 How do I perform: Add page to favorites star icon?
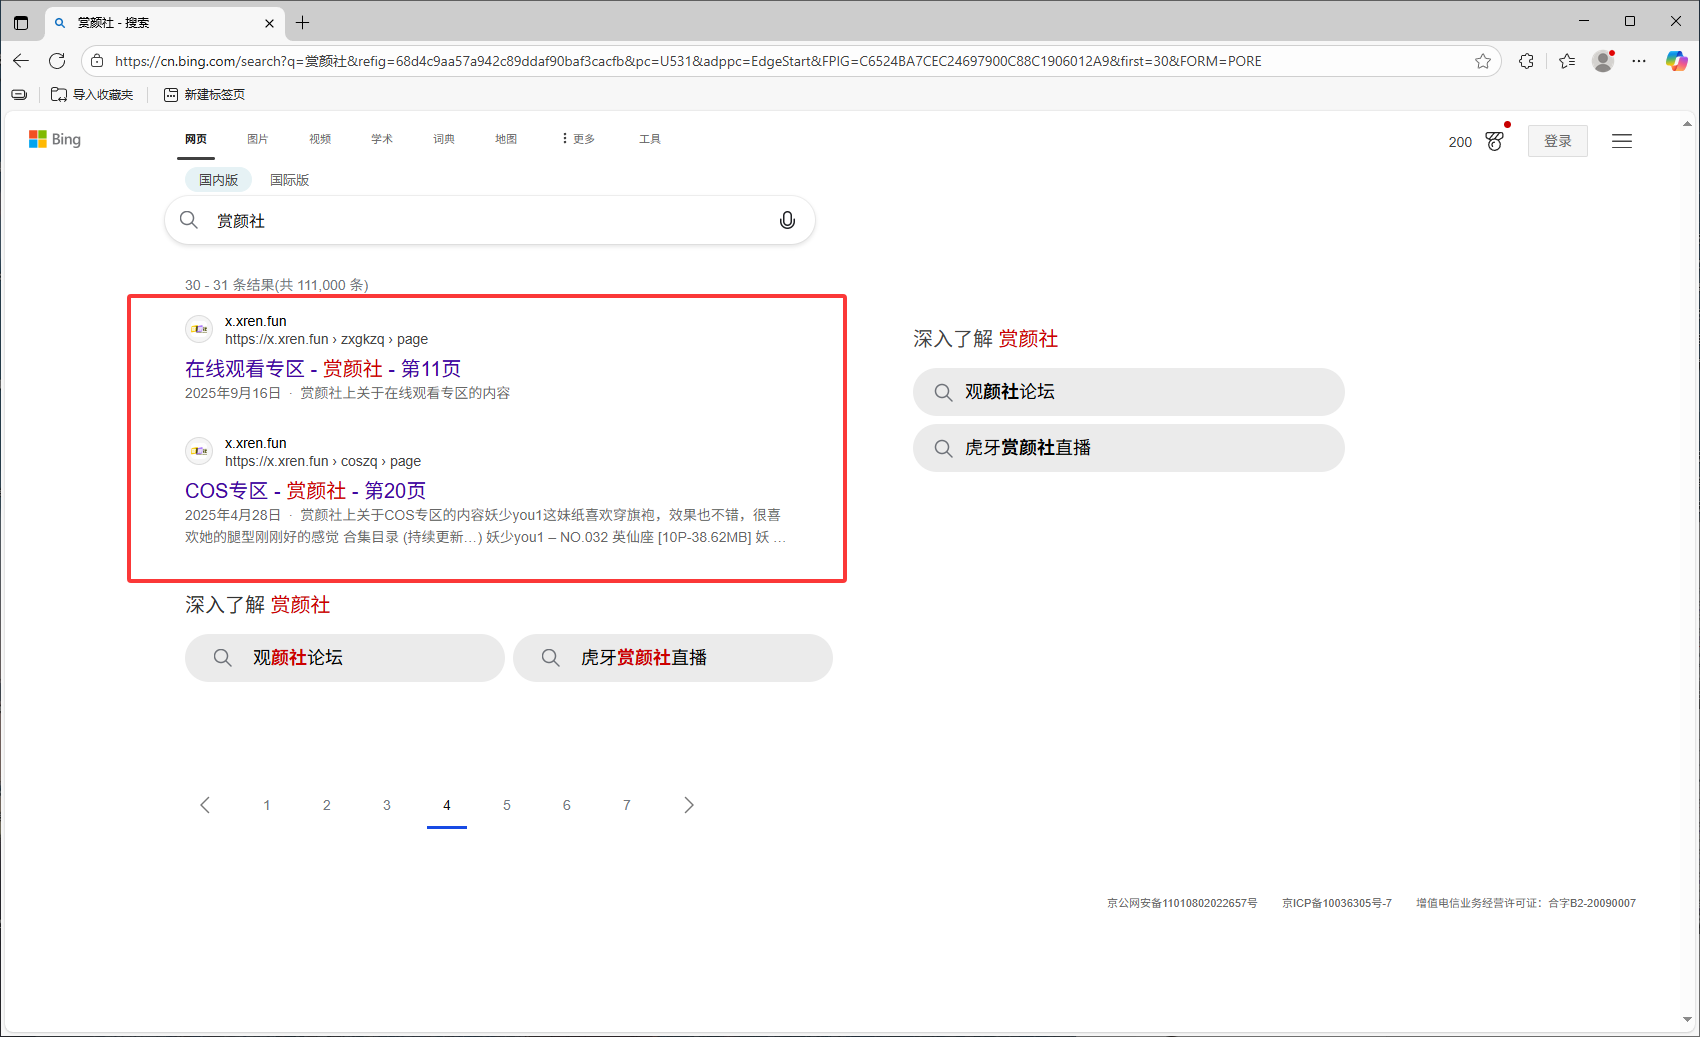[x=1482, y=61]
